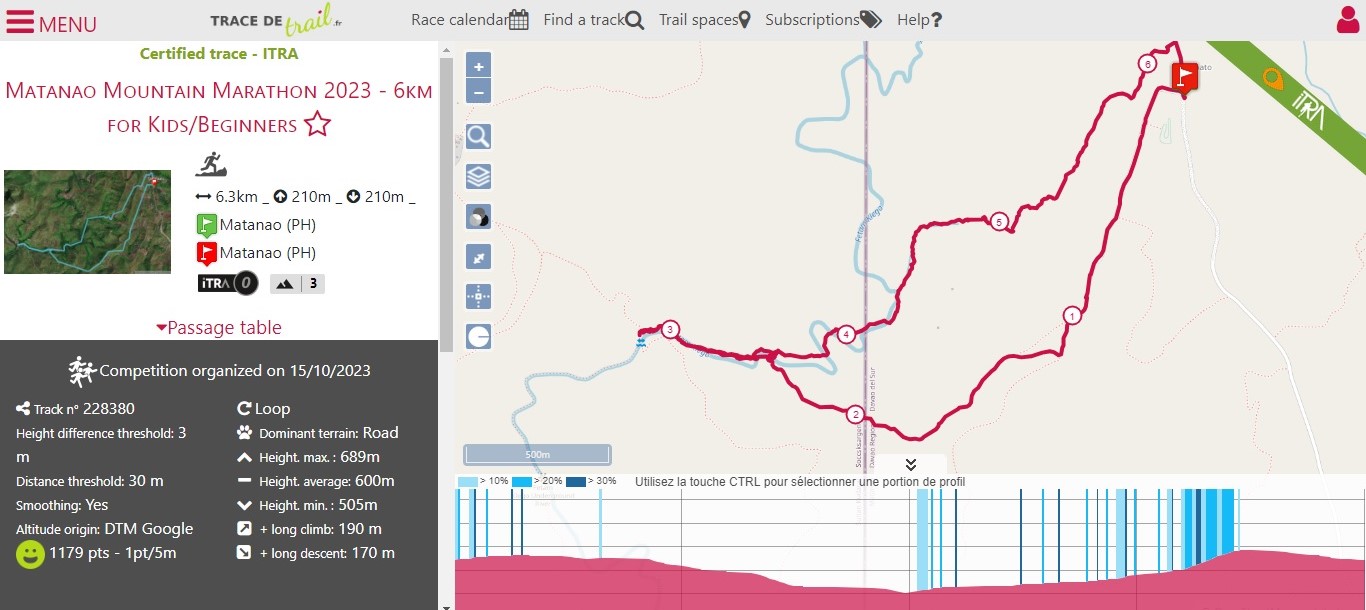This screenshot has height=610, width=1366.
Task: Click the map color/contrast circles button
Action: point(479,217)
